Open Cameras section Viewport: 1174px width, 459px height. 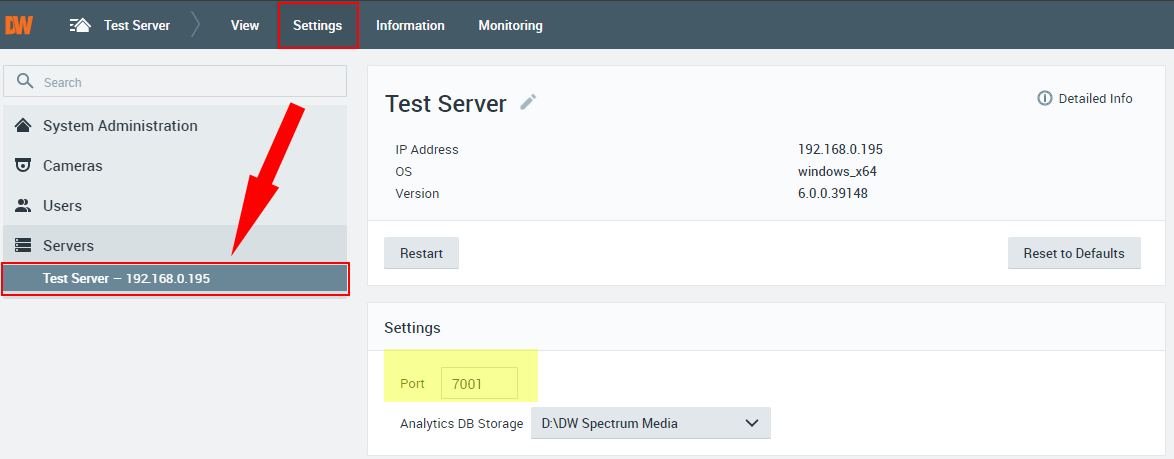tap(175, 165)
